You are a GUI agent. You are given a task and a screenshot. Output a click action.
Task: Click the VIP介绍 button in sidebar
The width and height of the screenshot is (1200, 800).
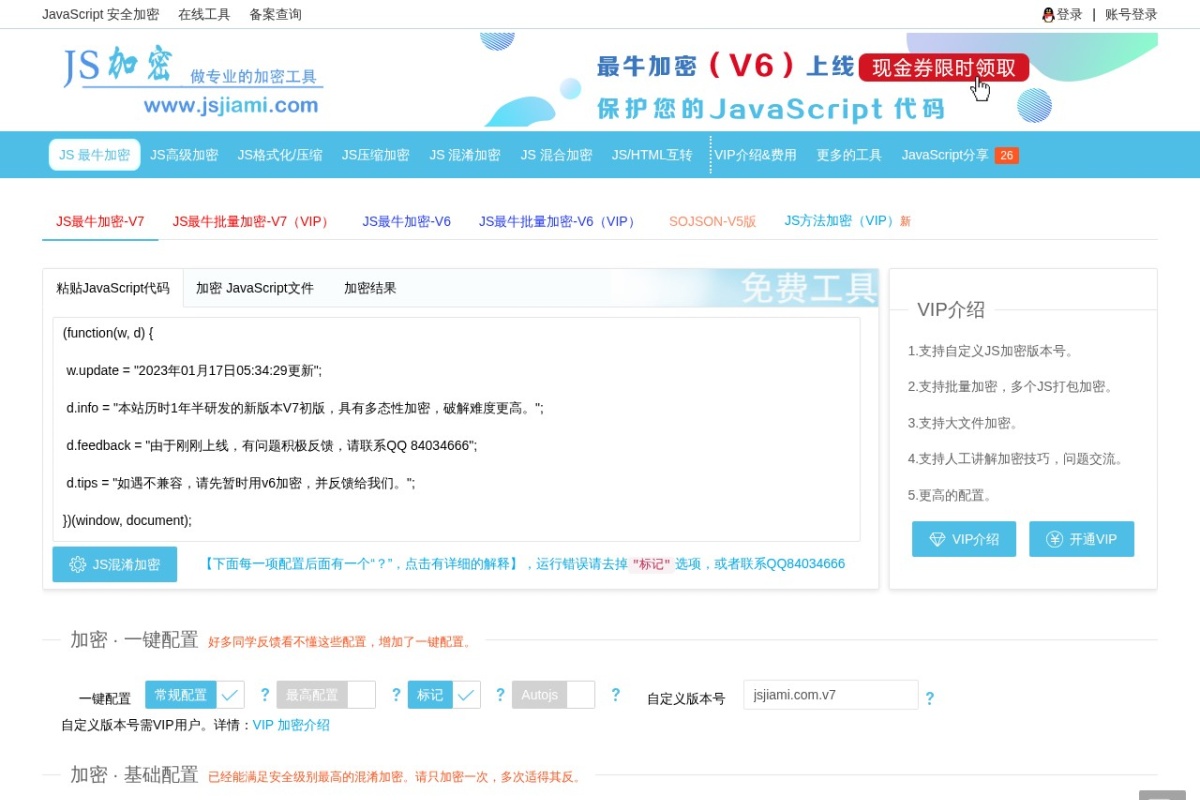[x=964, y=539]
